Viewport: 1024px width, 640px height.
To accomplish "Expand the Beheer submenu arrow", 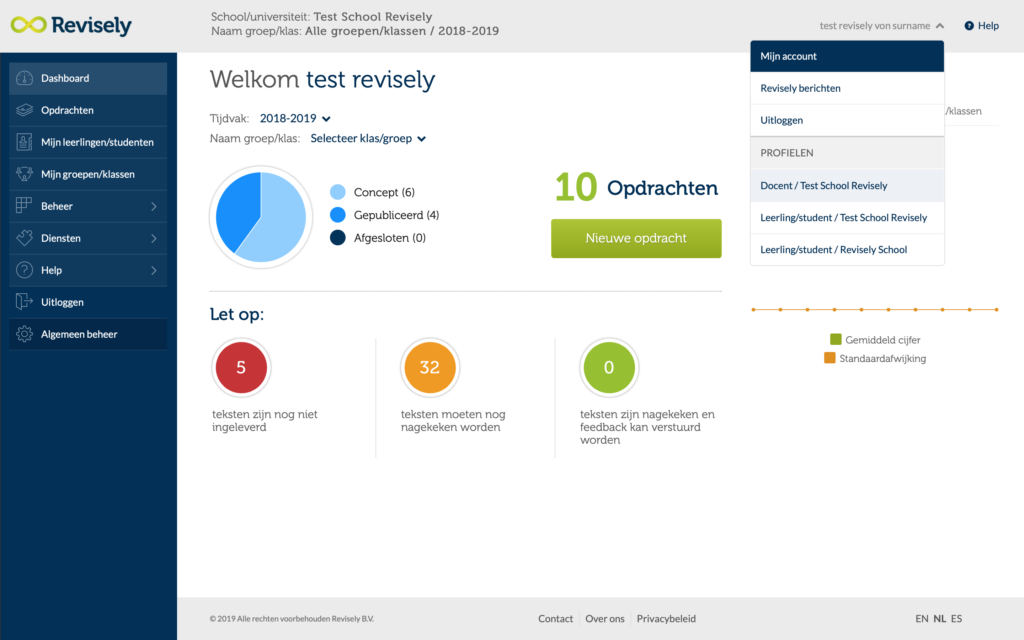I will [153, 206].
